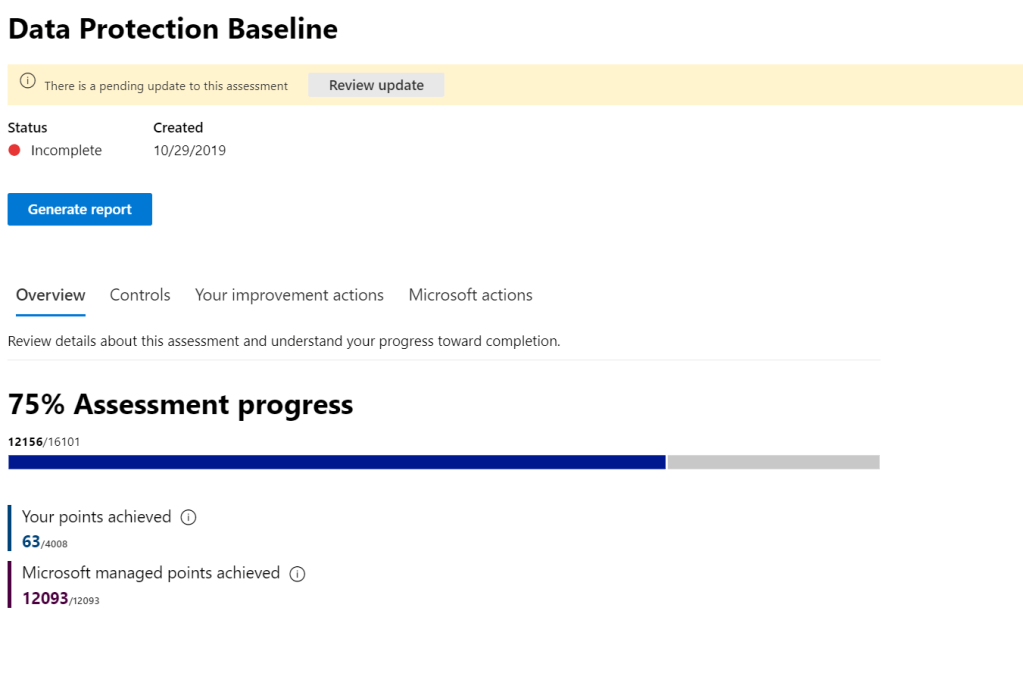Click the 75% Assessment progress heading
The image size is (1023, 673).
(x=180, y=405)
